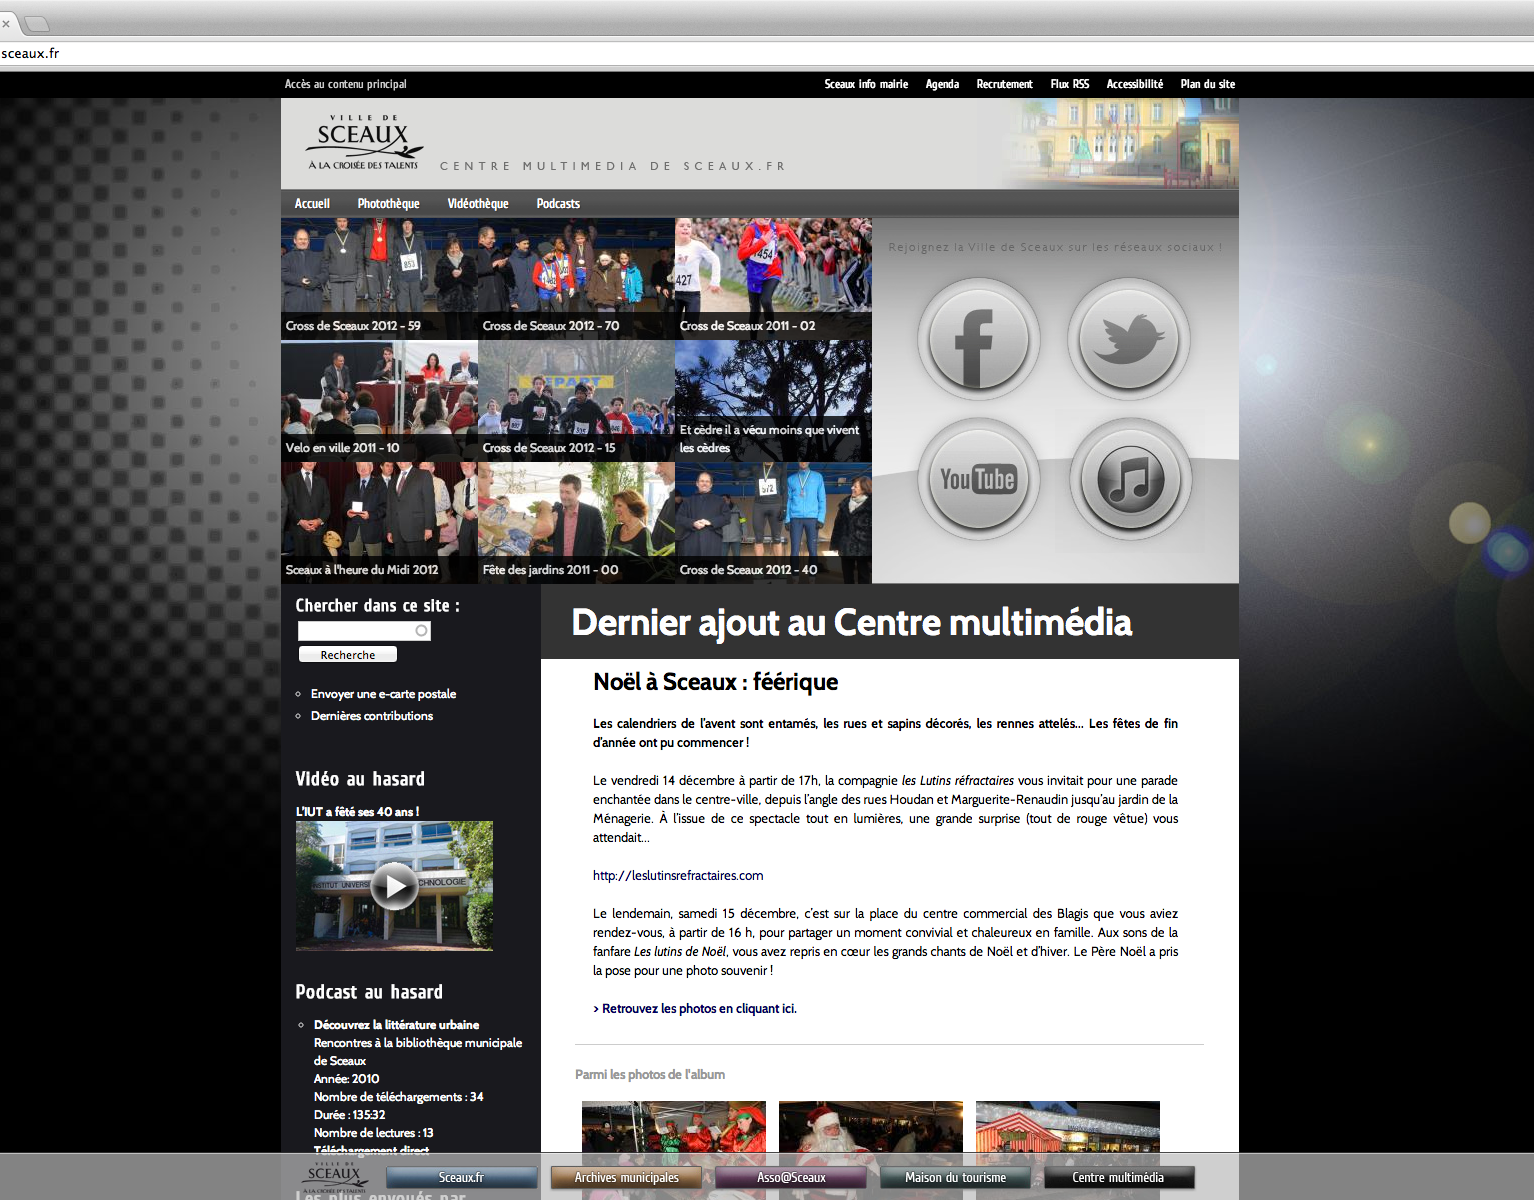This screenshot has width=1534, height=1200.
Task: Open the Podcasts menu item
Action: (x=558, y=203)
